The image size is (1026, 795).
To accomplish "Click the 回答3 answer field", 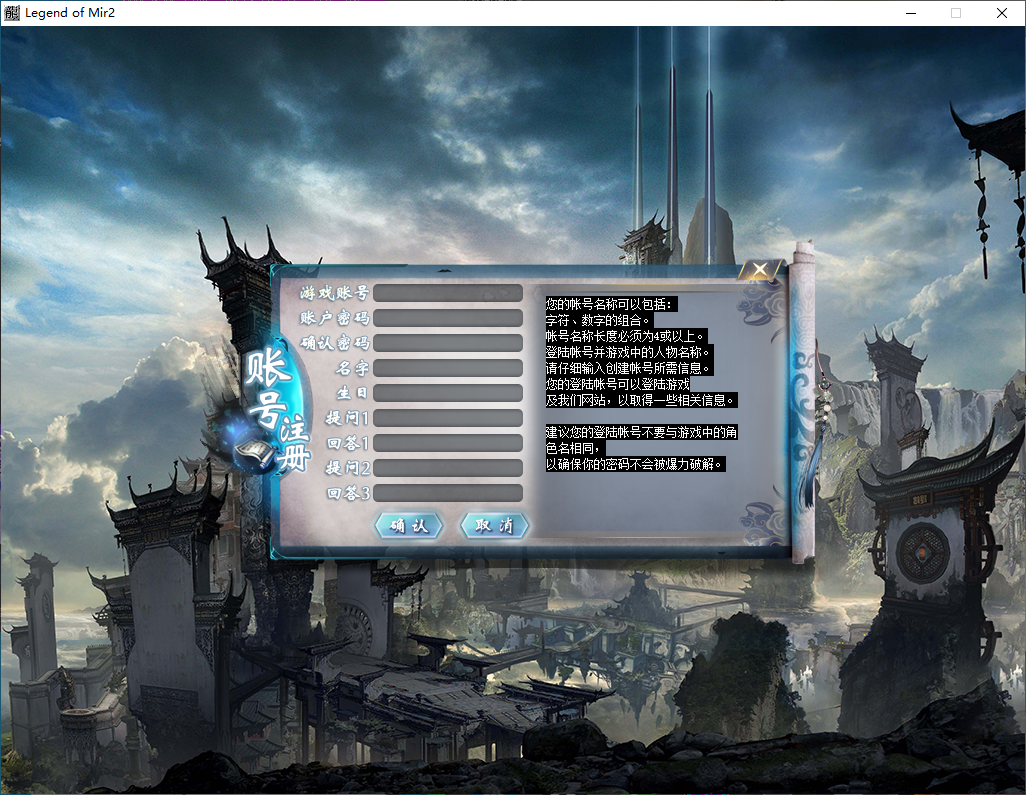I will tap(448, 493).
